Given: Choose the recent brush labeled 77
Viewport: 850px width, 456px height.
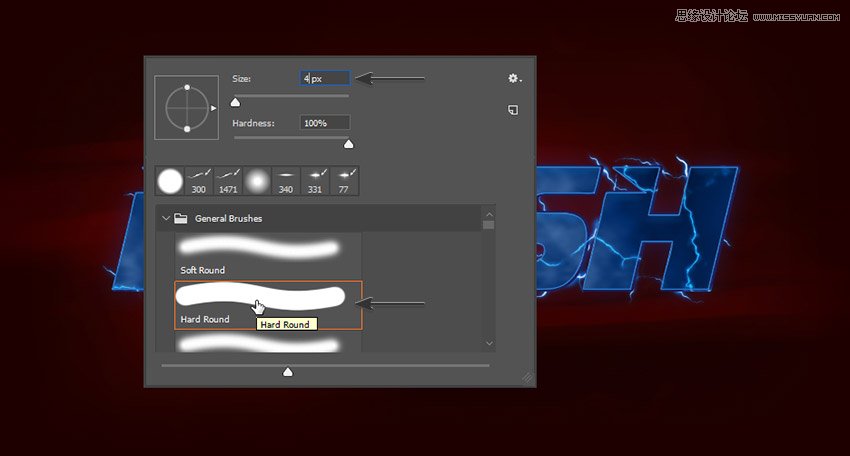Looking at the screenshot, I should [344, 181].
